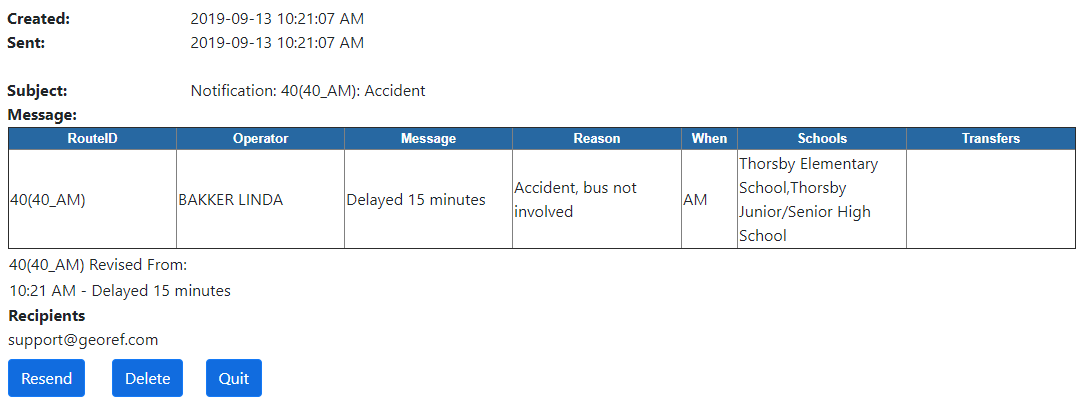Viewport: 1083px width, 403px height.
Task: Select the RouteID column header
Action: click(92, 139)
